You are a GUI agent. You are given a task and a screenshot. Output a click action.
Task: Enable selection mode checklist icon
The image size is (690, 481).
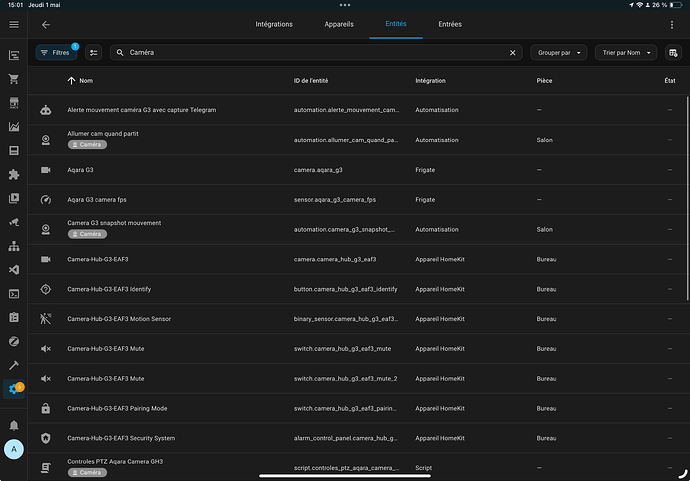[x=94, y=52]
